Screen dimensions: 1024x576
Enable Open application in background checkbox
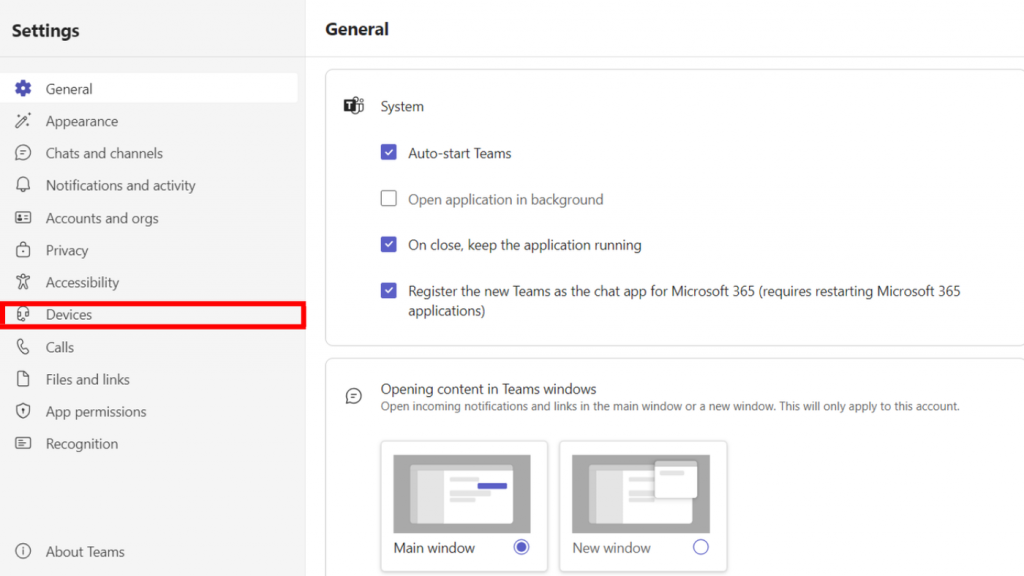pyautogui.click(x=389, y=198)
